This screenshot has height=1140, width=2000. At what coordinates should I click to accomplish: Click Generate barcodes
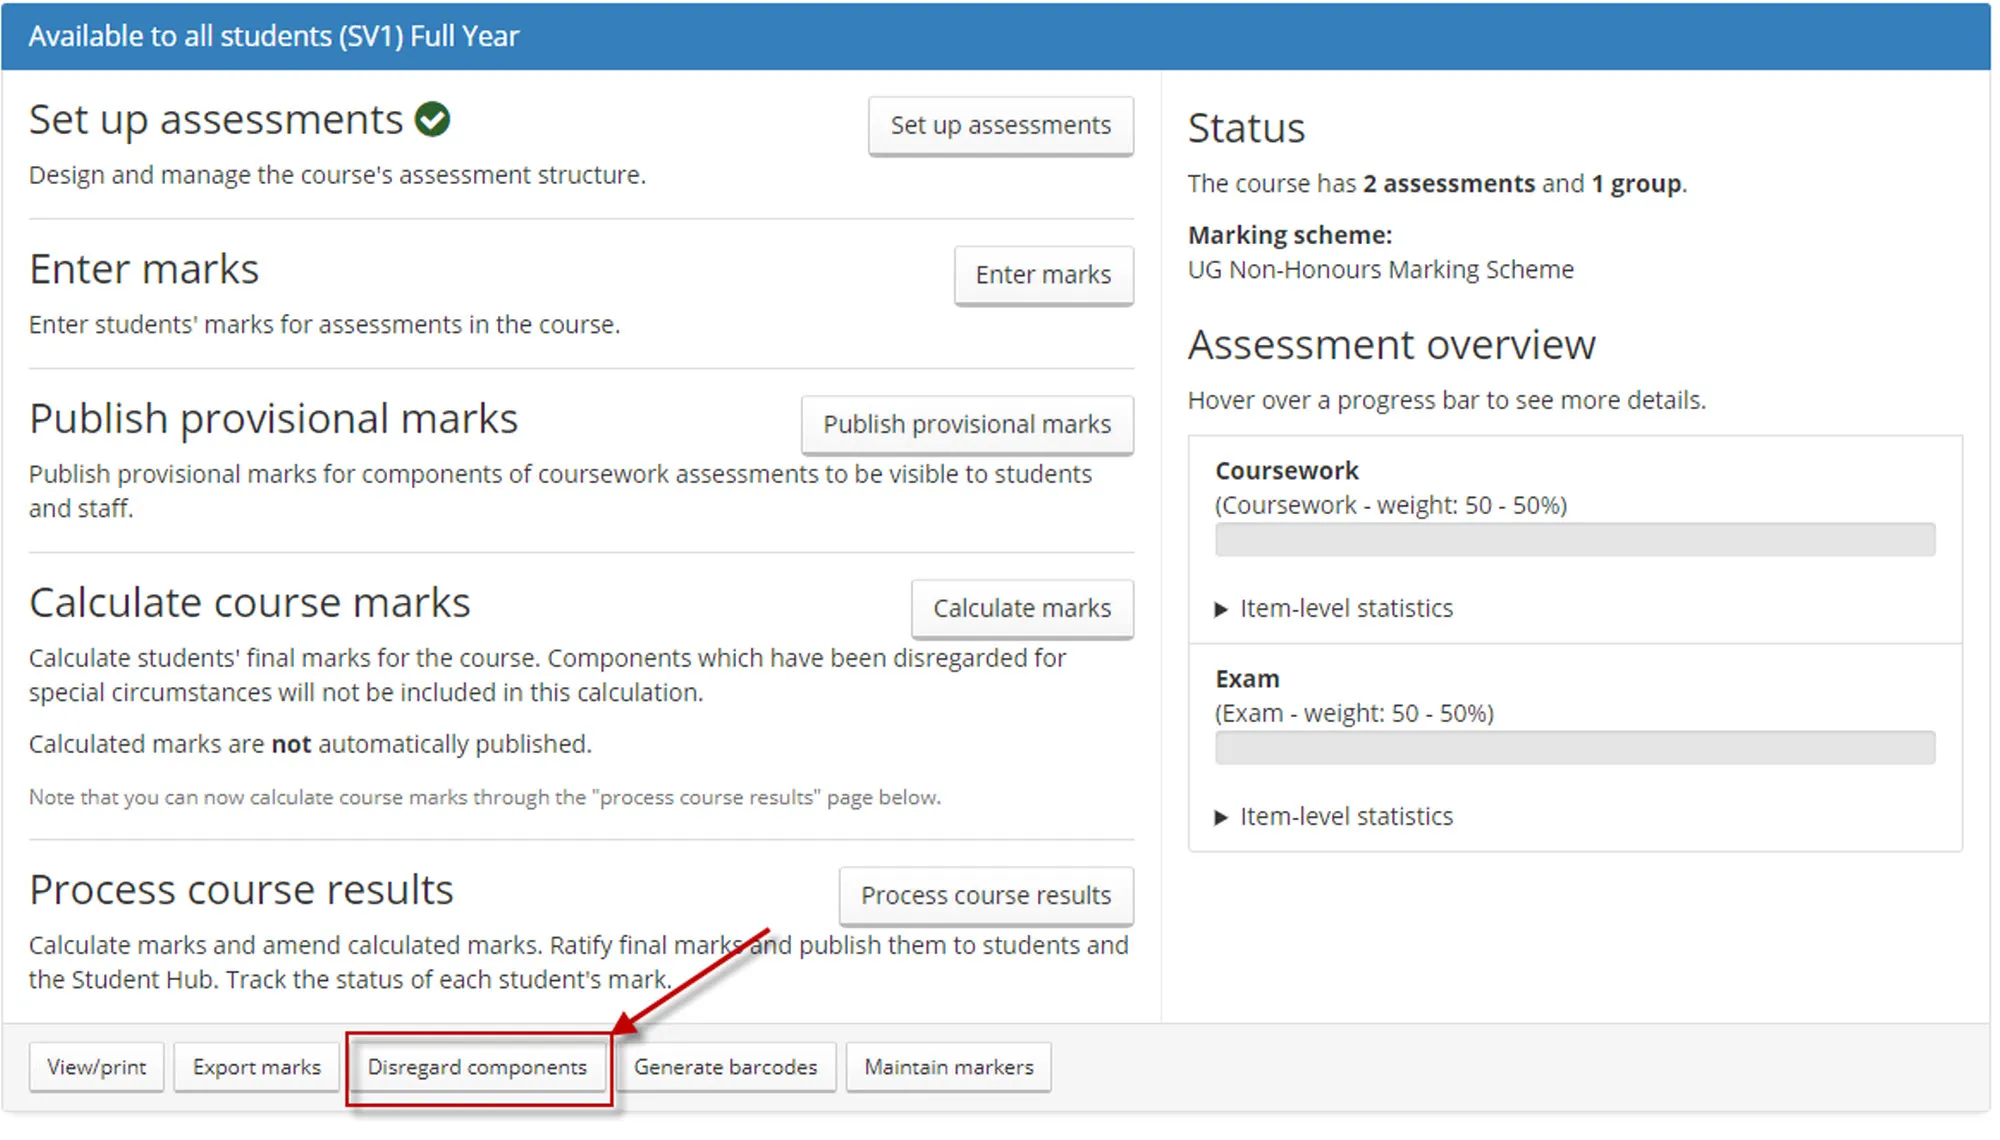(x=725, y=1067)
